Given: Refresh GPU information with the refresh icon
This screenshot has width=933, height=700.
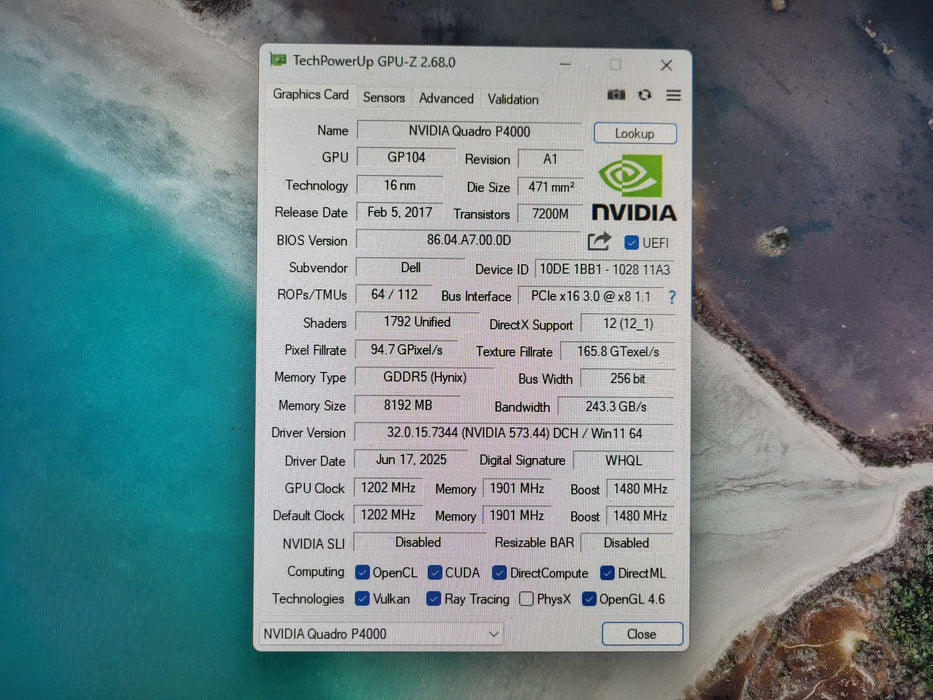Looking at the screenshot, I should tap(645, 94).
